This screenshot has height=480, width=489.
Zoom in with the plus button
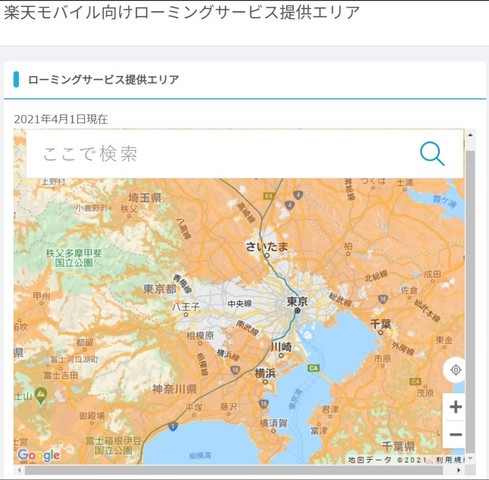(455, 407)
